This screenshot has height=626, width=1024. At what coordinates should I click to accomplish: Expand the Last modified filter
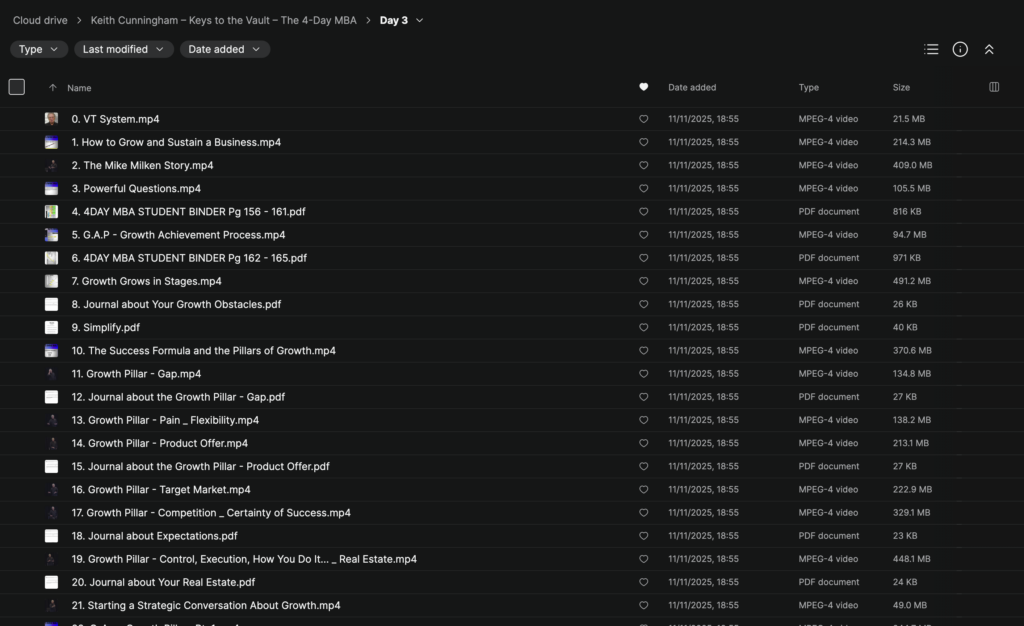point(123,49)
